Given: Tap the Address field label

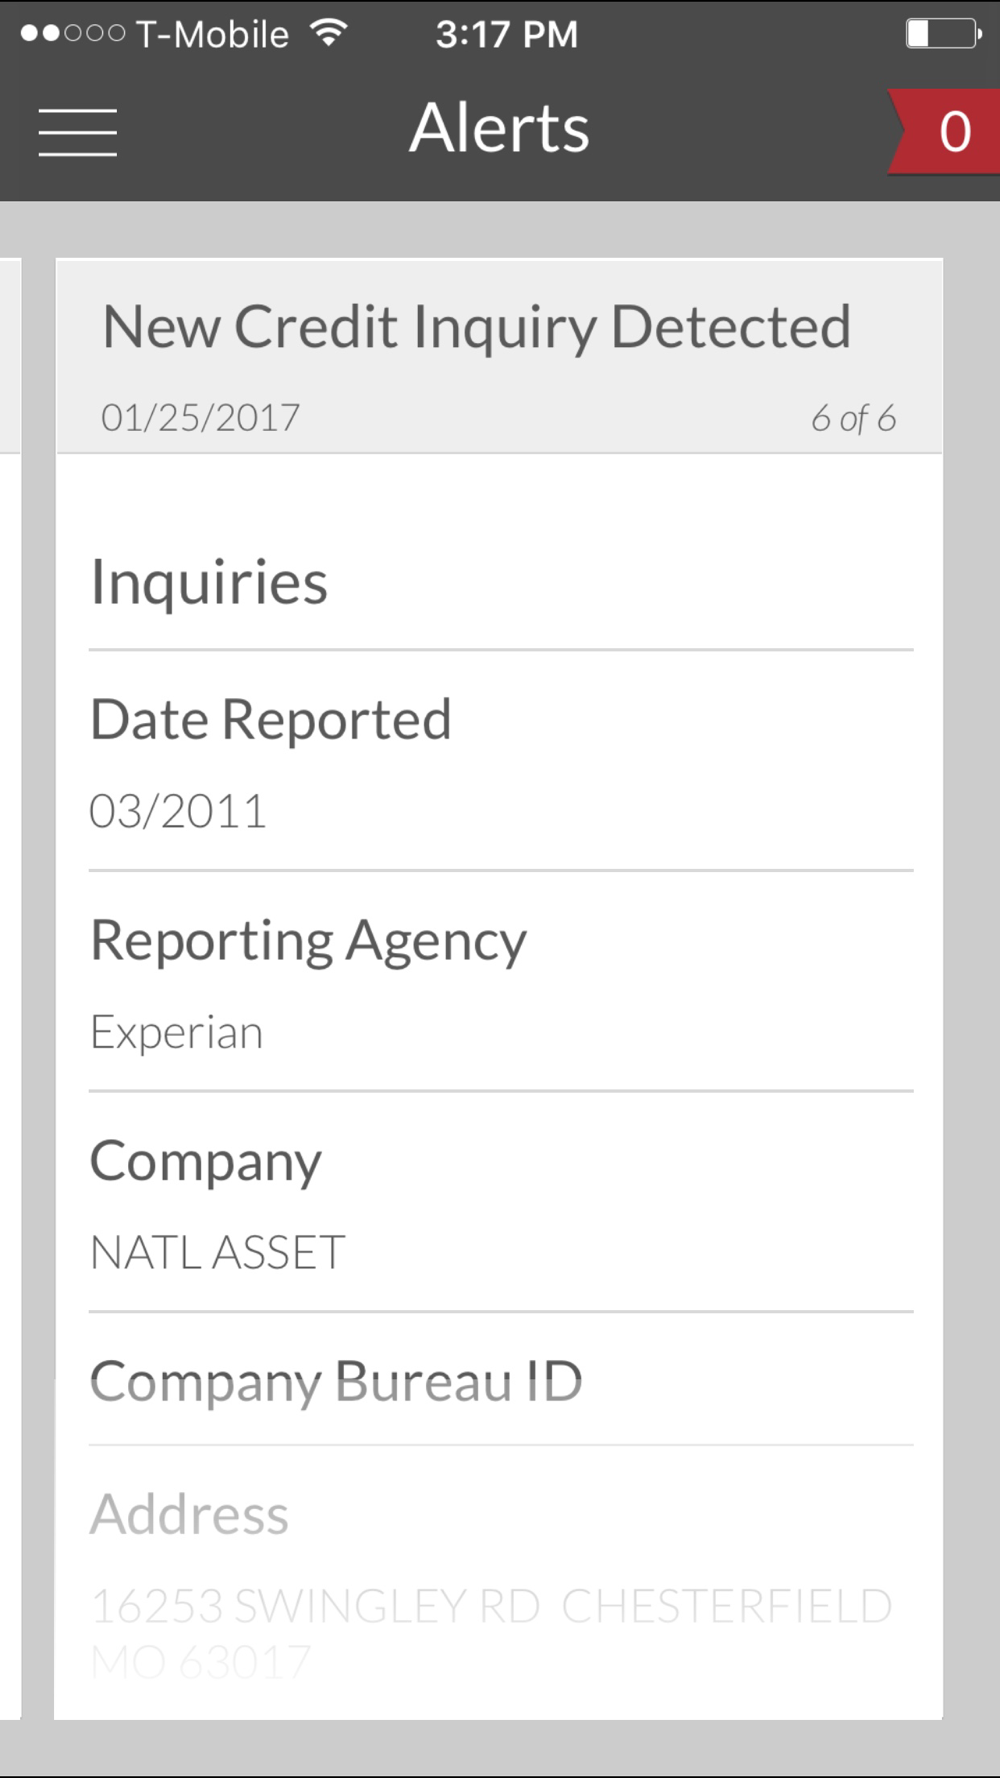Looking at the screenshot, I should pos(190,1514).
